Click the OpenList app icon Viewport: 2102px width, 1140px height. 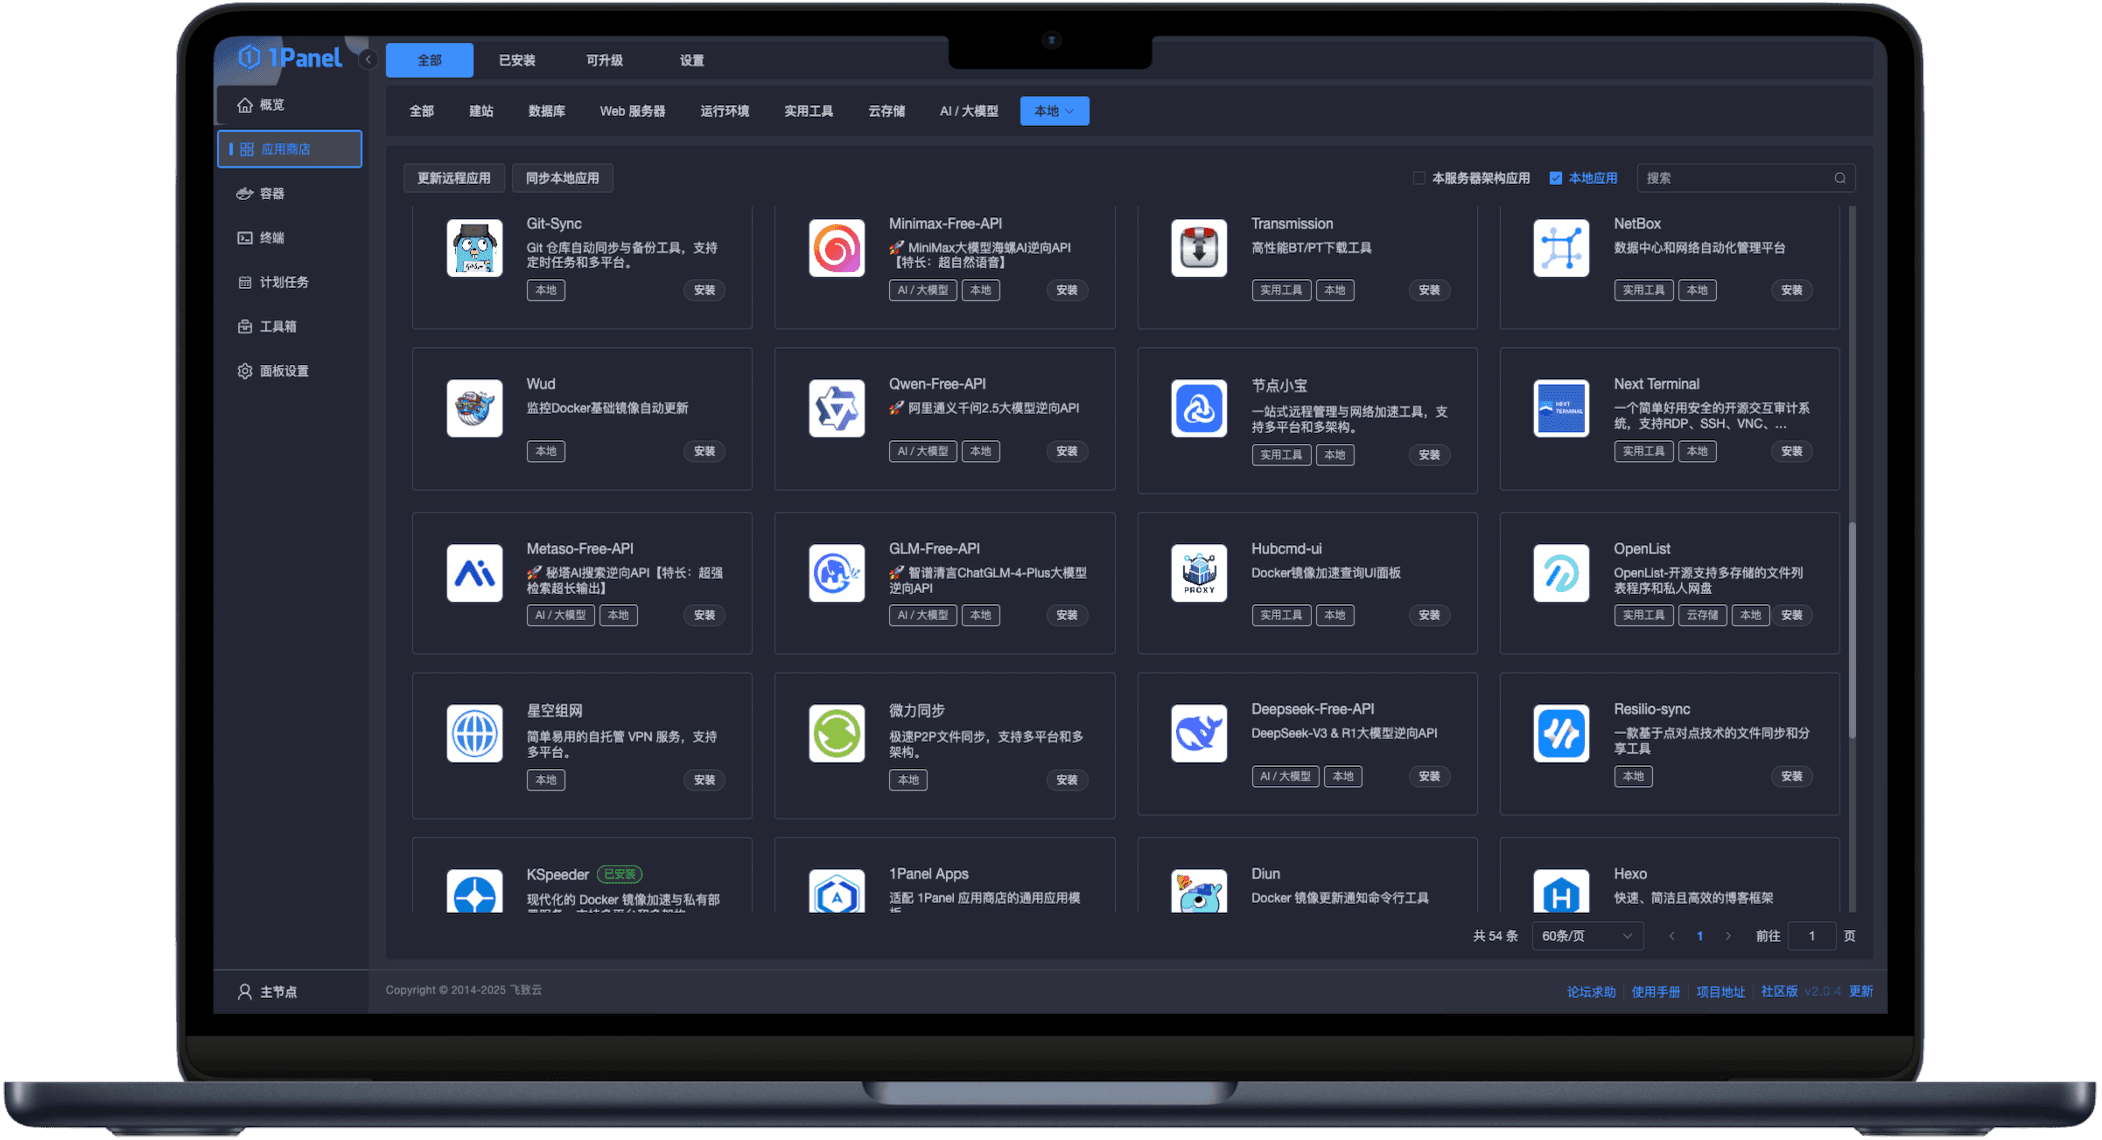(x=1561, y=573)
